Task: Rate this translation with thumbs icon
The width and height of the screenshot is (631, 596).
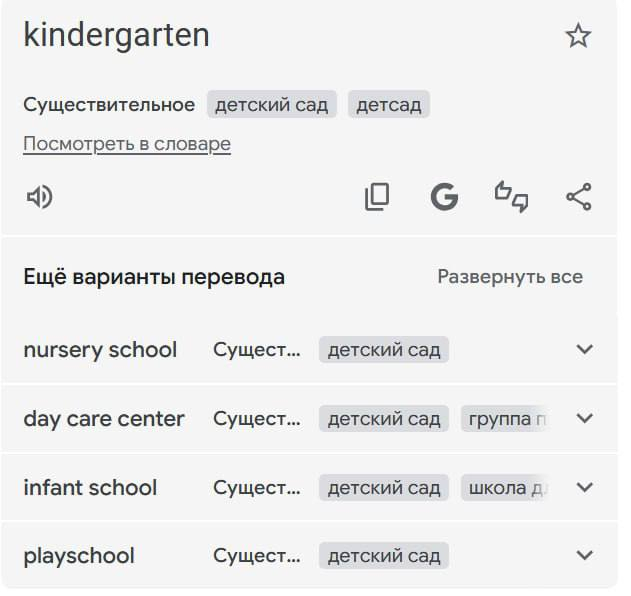Action: click(512, 197)
